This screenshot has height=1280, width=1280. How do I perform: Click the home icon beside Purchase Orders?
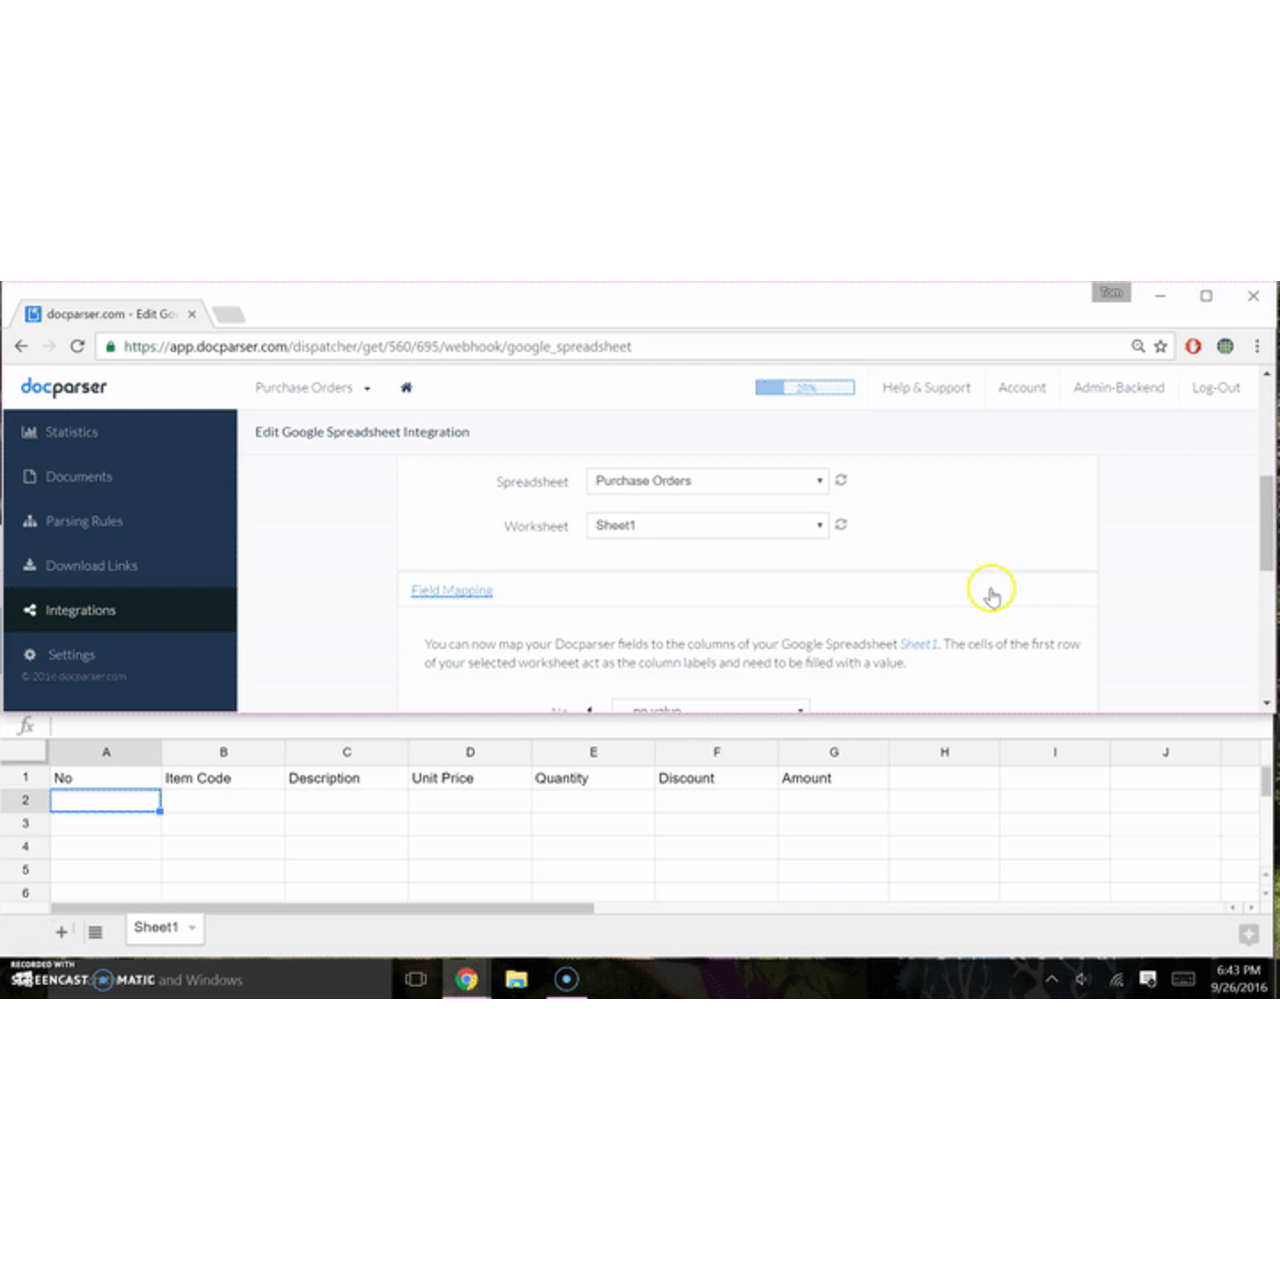[406, 387]
